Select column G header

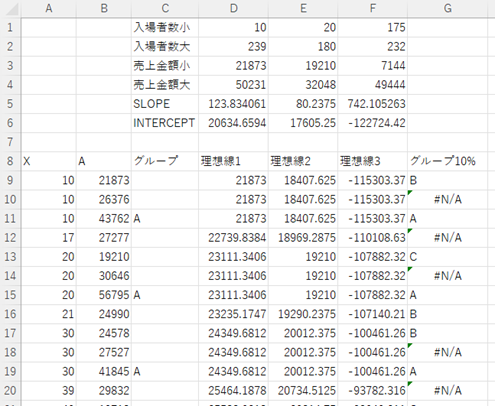447,8
